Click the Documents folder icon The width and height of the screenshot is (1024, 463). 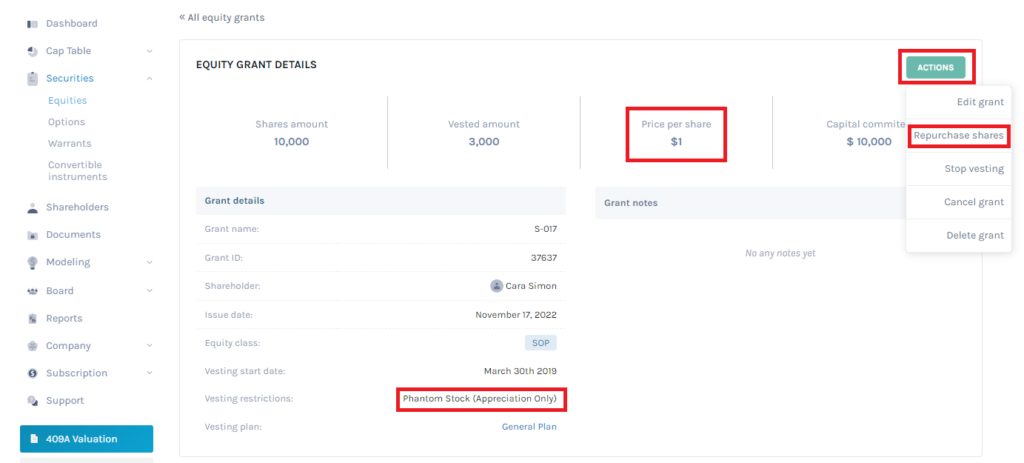pos(32,235)
